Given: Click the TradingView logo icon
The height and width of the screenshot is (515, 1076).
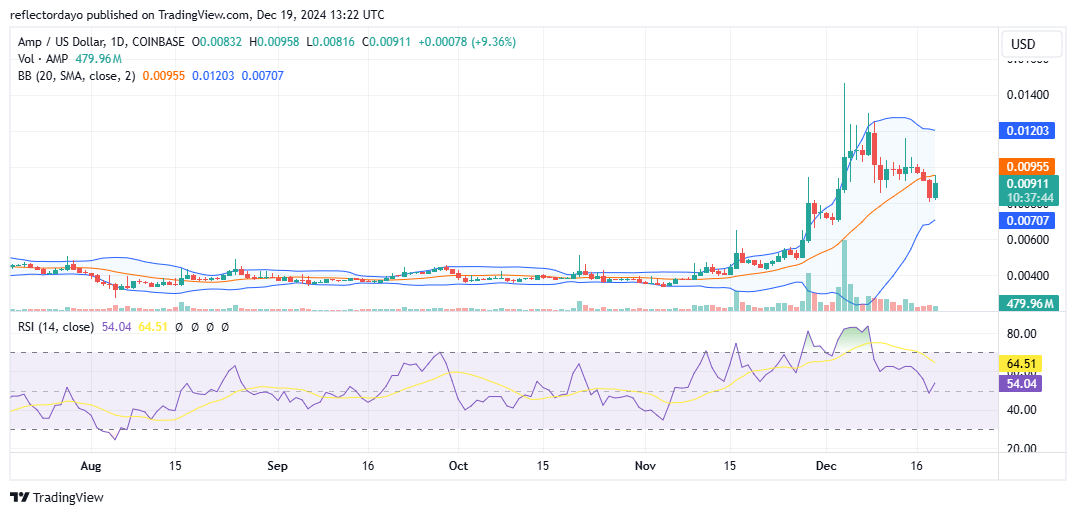Looking at the screenshot, I should pyautogui.click(x=19, y=498).
